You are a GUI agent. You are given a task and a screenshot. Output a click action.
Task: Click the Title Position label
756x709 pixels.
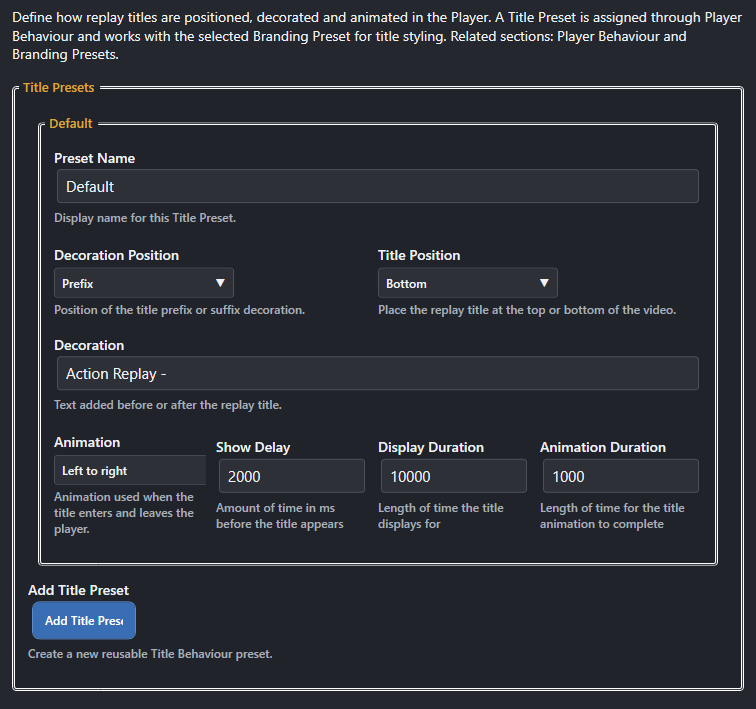click(x=419, y=255)
